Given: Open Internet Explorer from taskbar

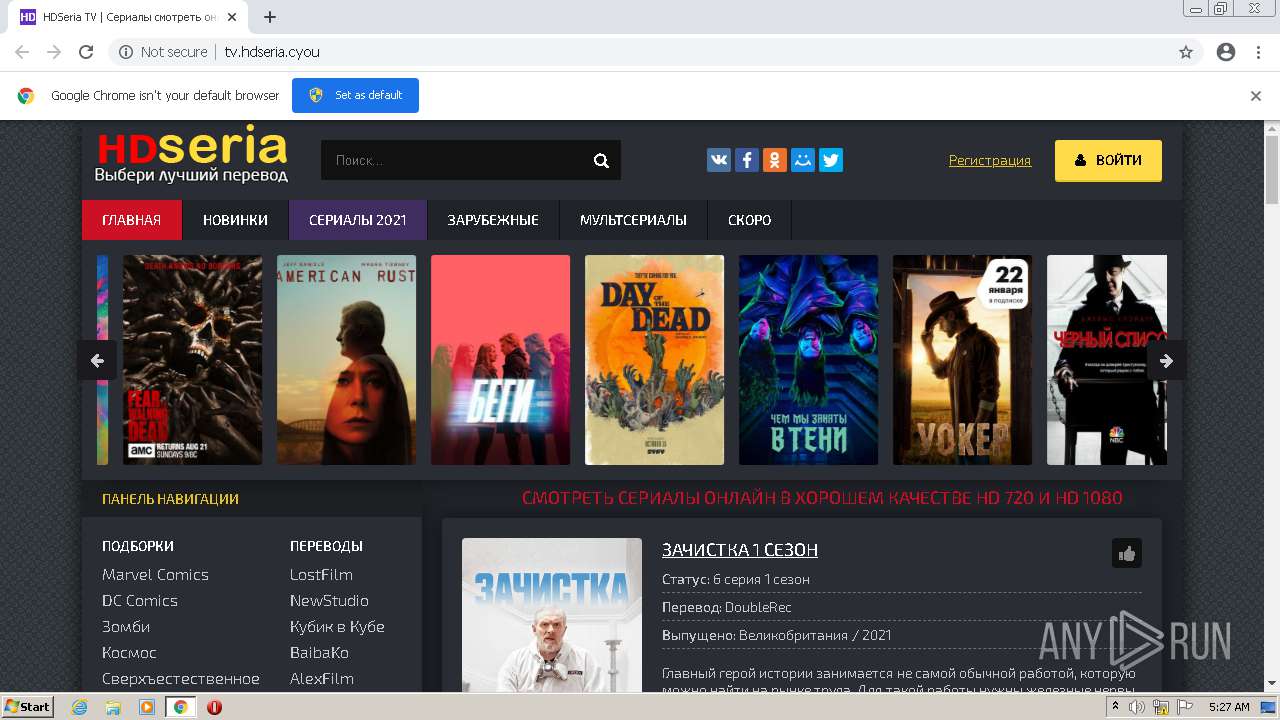Looking at the screenshot, I should pos(80,707).
